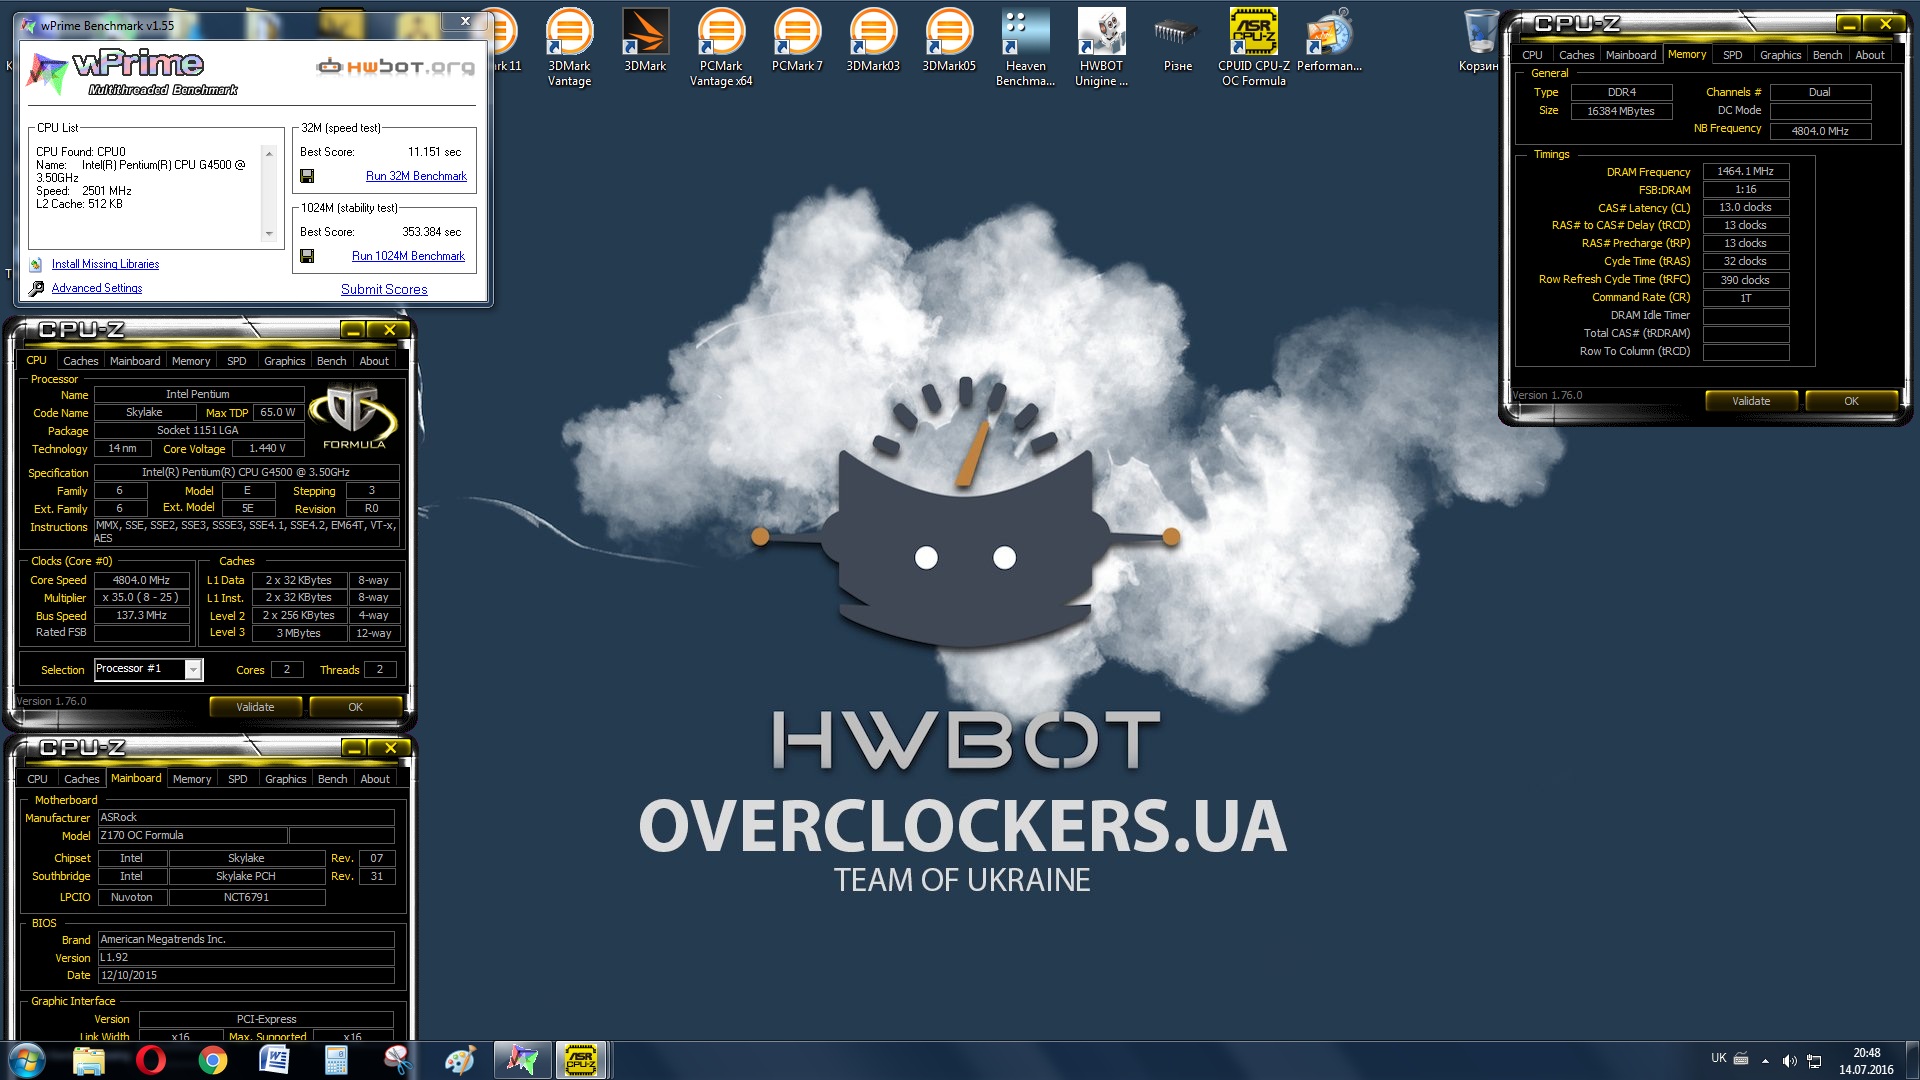Image resolution: width=1920 pixels, height=1080 pixels.
Task: Launch Google Chrome from the taskbar
Action: click(x=212, y=1060)
